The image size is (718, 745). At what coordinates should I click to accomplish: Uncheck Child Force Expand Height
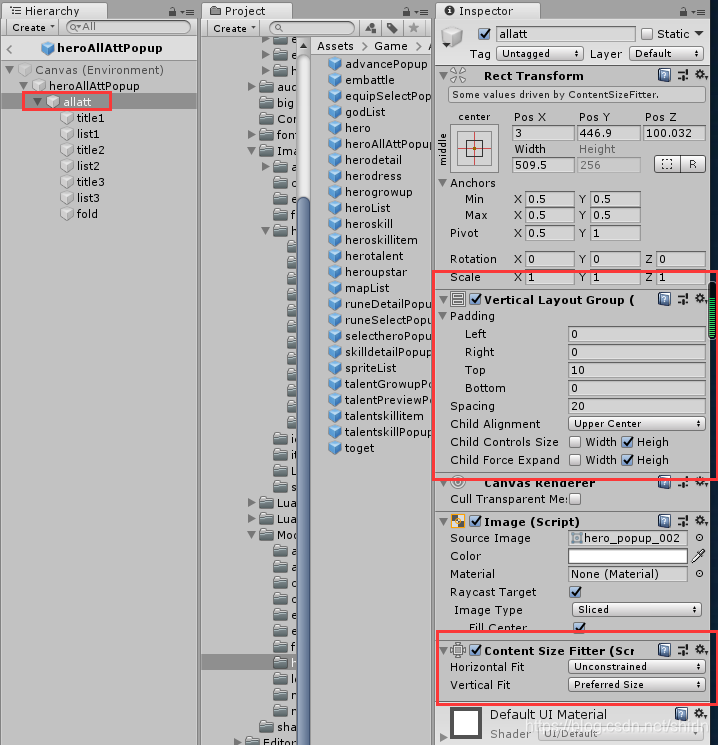(627, 460)
